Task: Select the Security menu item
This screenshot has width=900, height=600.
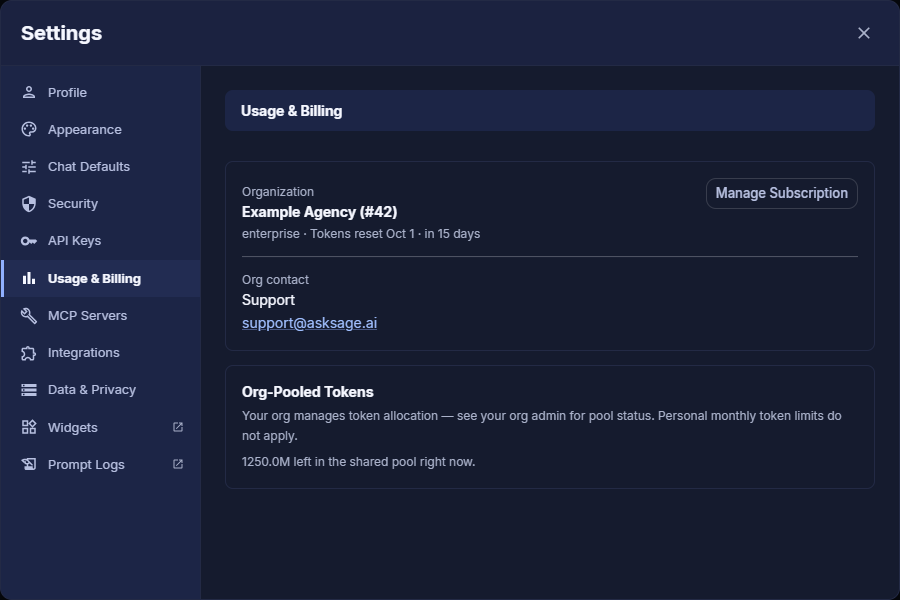Action: (102, 204)
